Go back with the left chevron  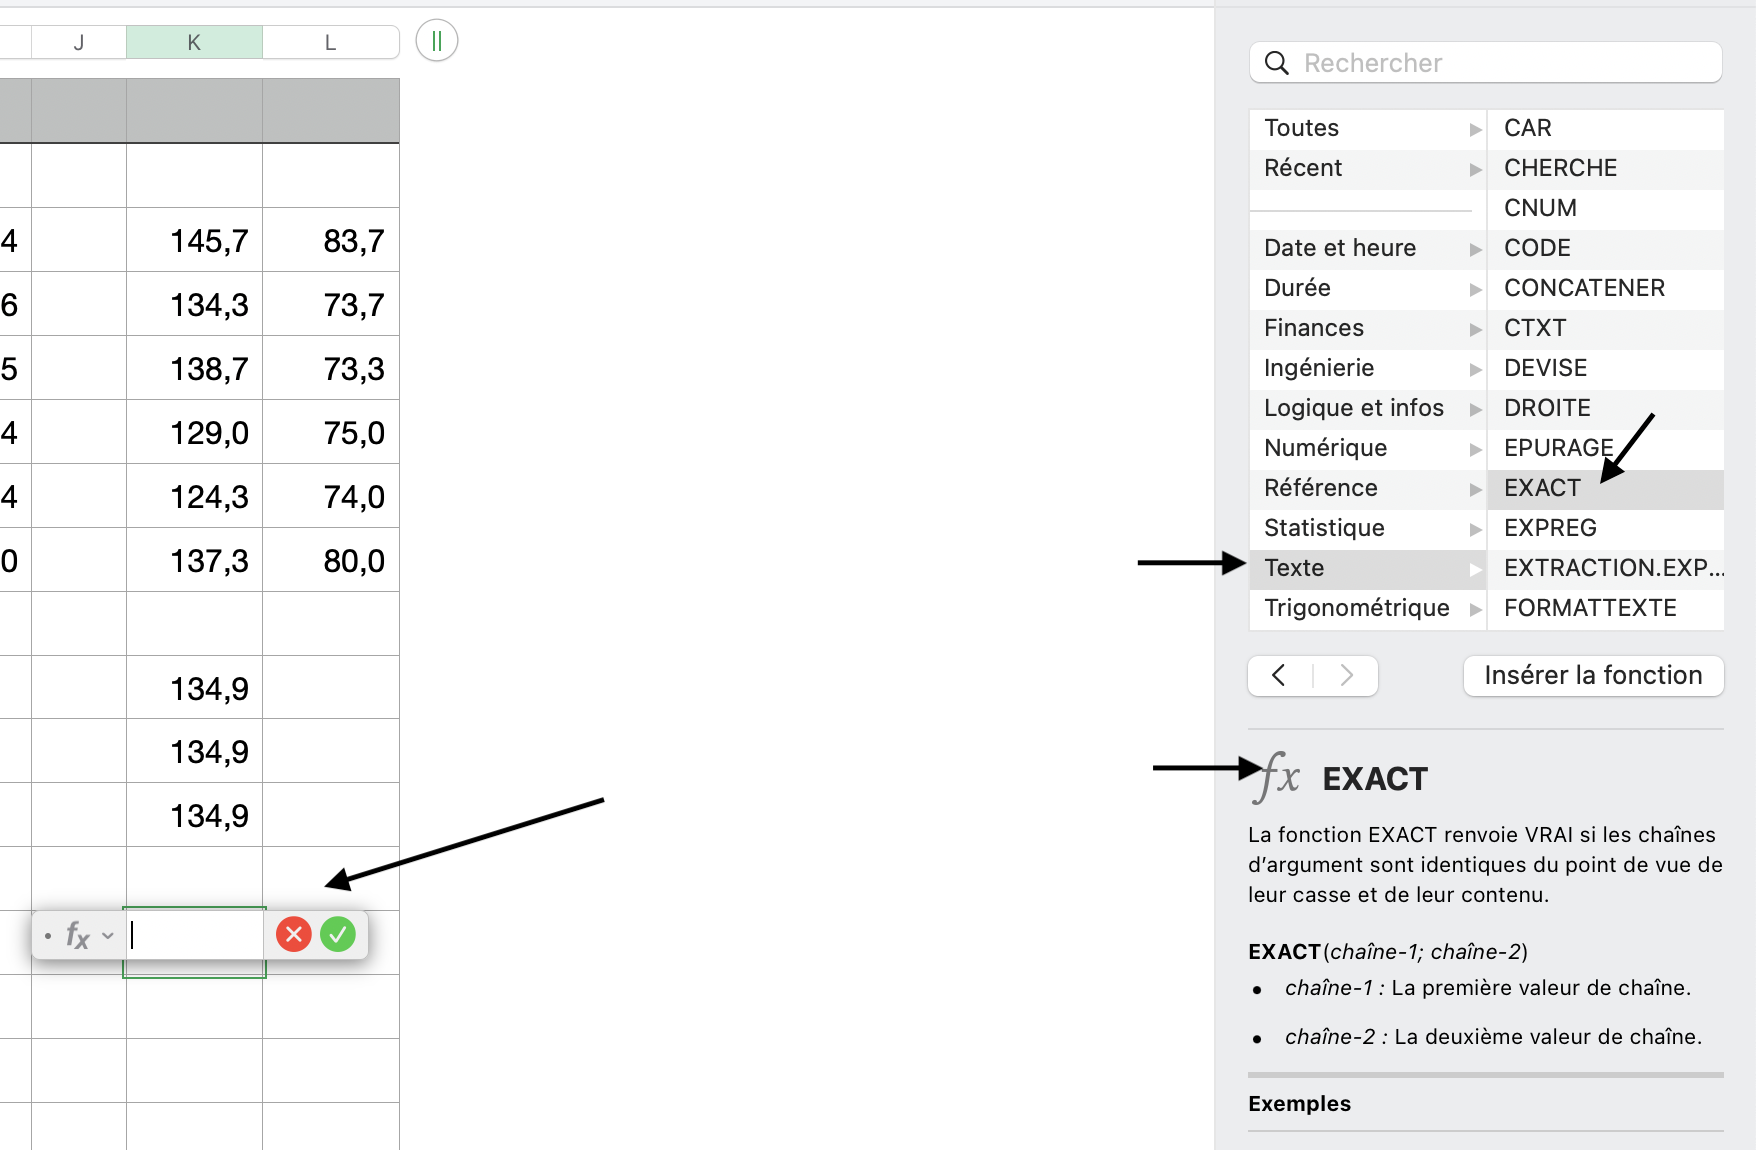point(1279,675)
